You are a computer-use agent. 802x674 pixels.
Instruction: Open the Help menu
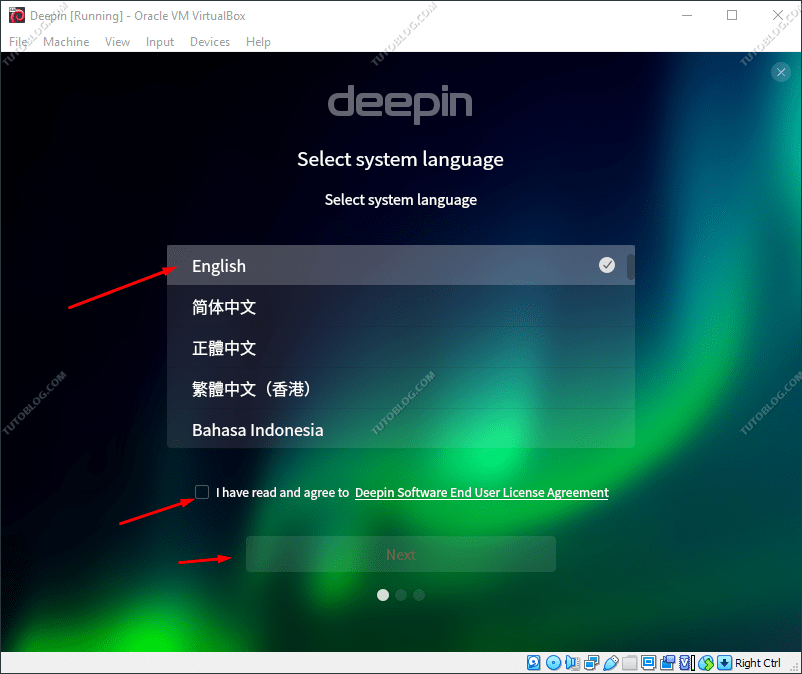[258, 42]
